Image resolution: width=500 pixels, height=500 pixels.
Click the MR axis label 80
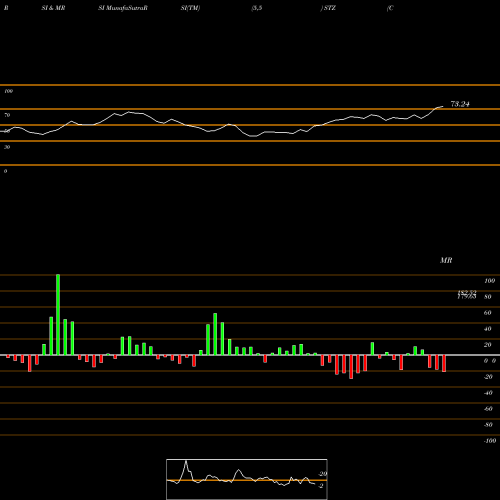tap(488, 297)
